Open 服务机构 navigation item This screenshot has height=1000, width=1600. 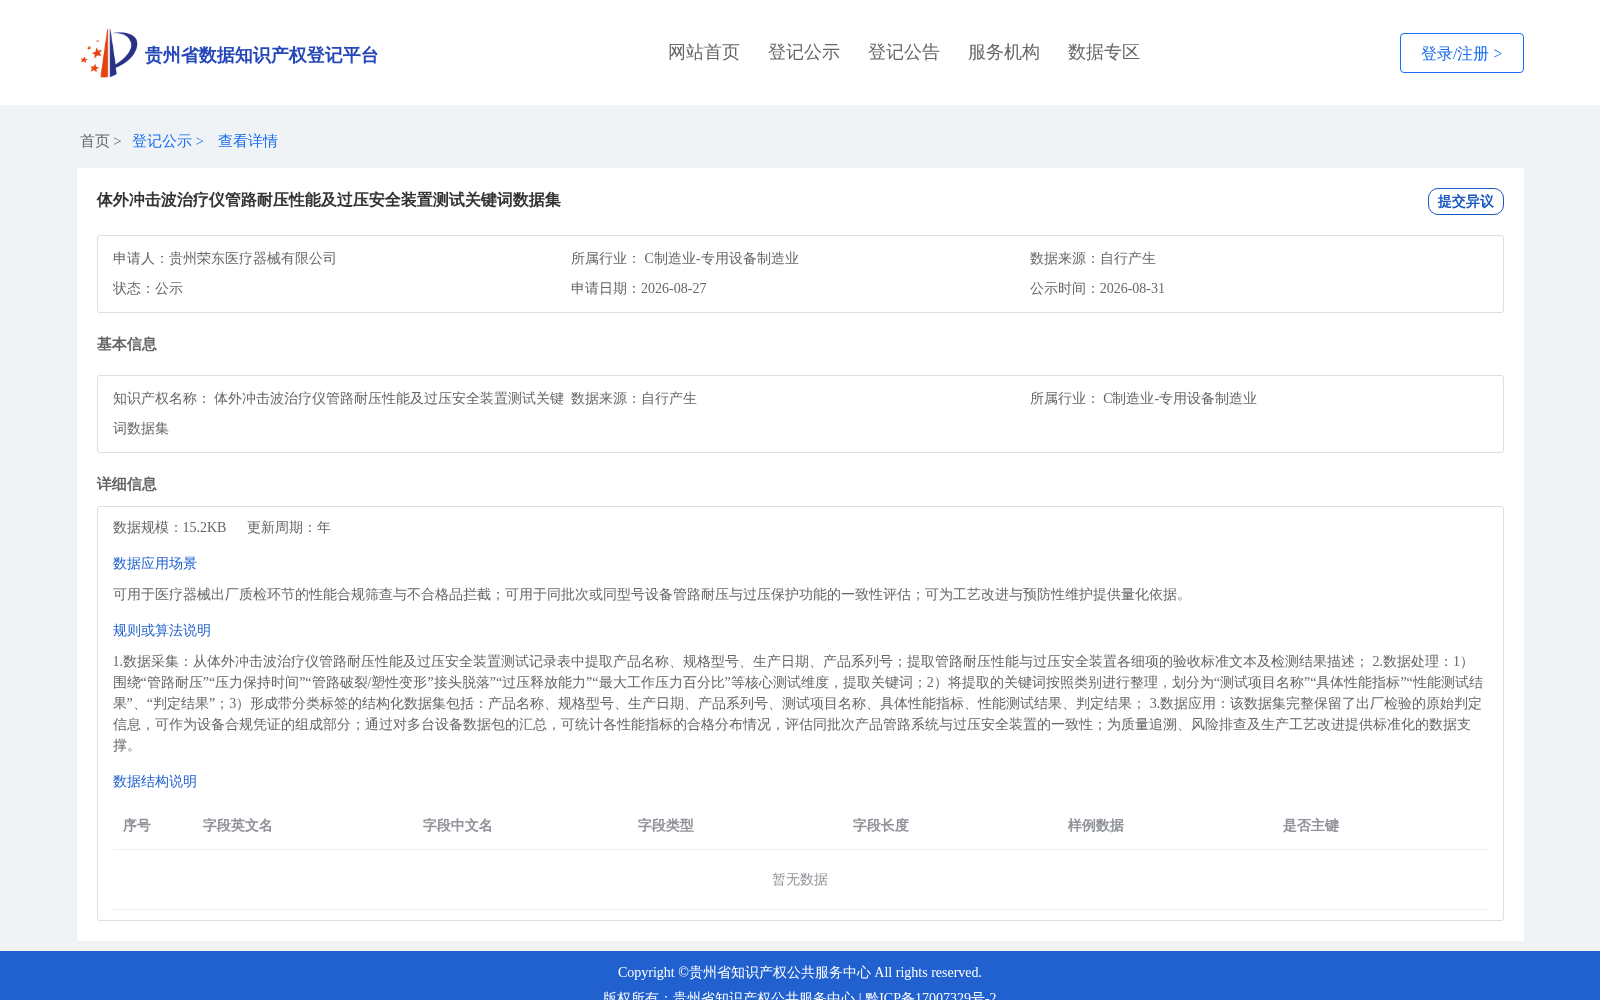tap(1004, 52)
